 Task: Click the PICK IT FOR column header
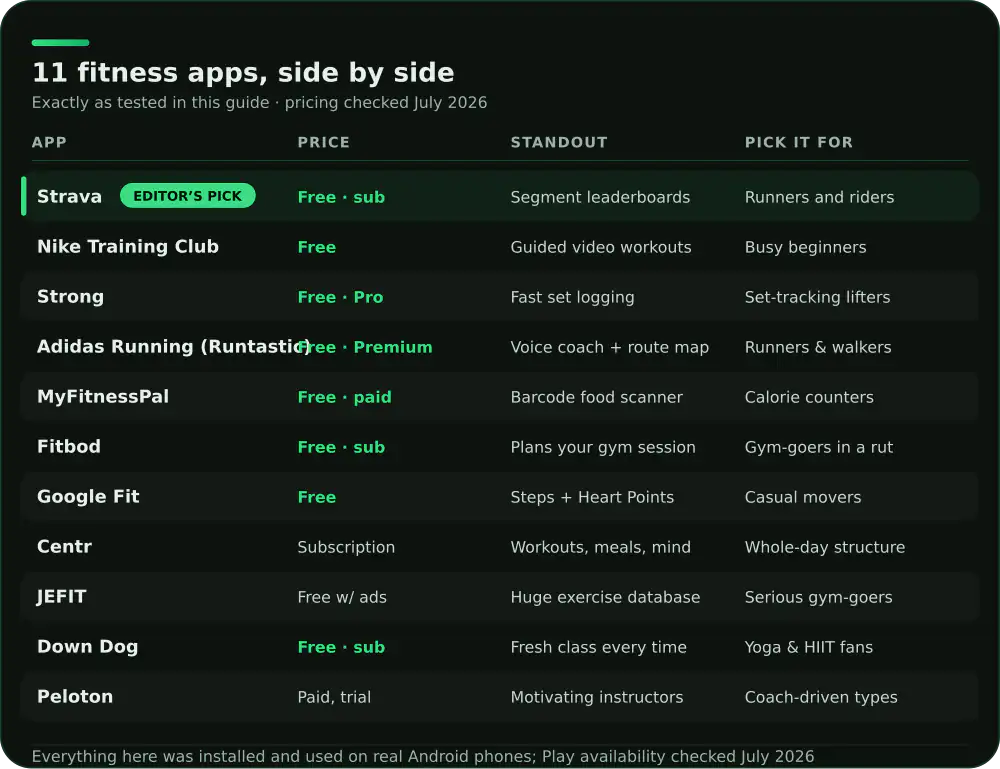pos(798,142)
